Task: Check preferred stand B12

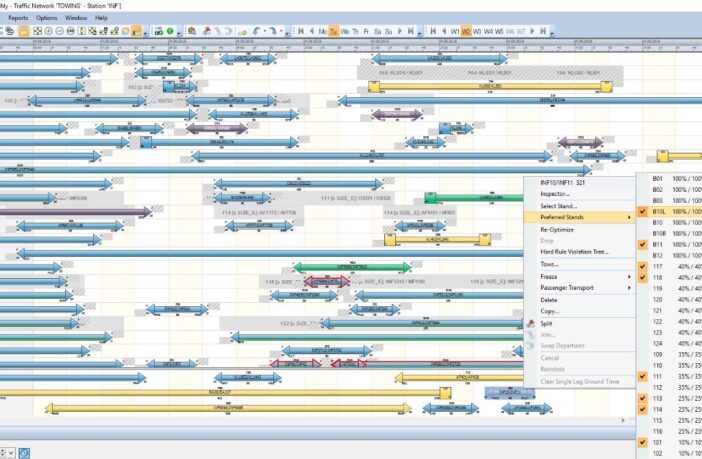Action: (644, 255)
